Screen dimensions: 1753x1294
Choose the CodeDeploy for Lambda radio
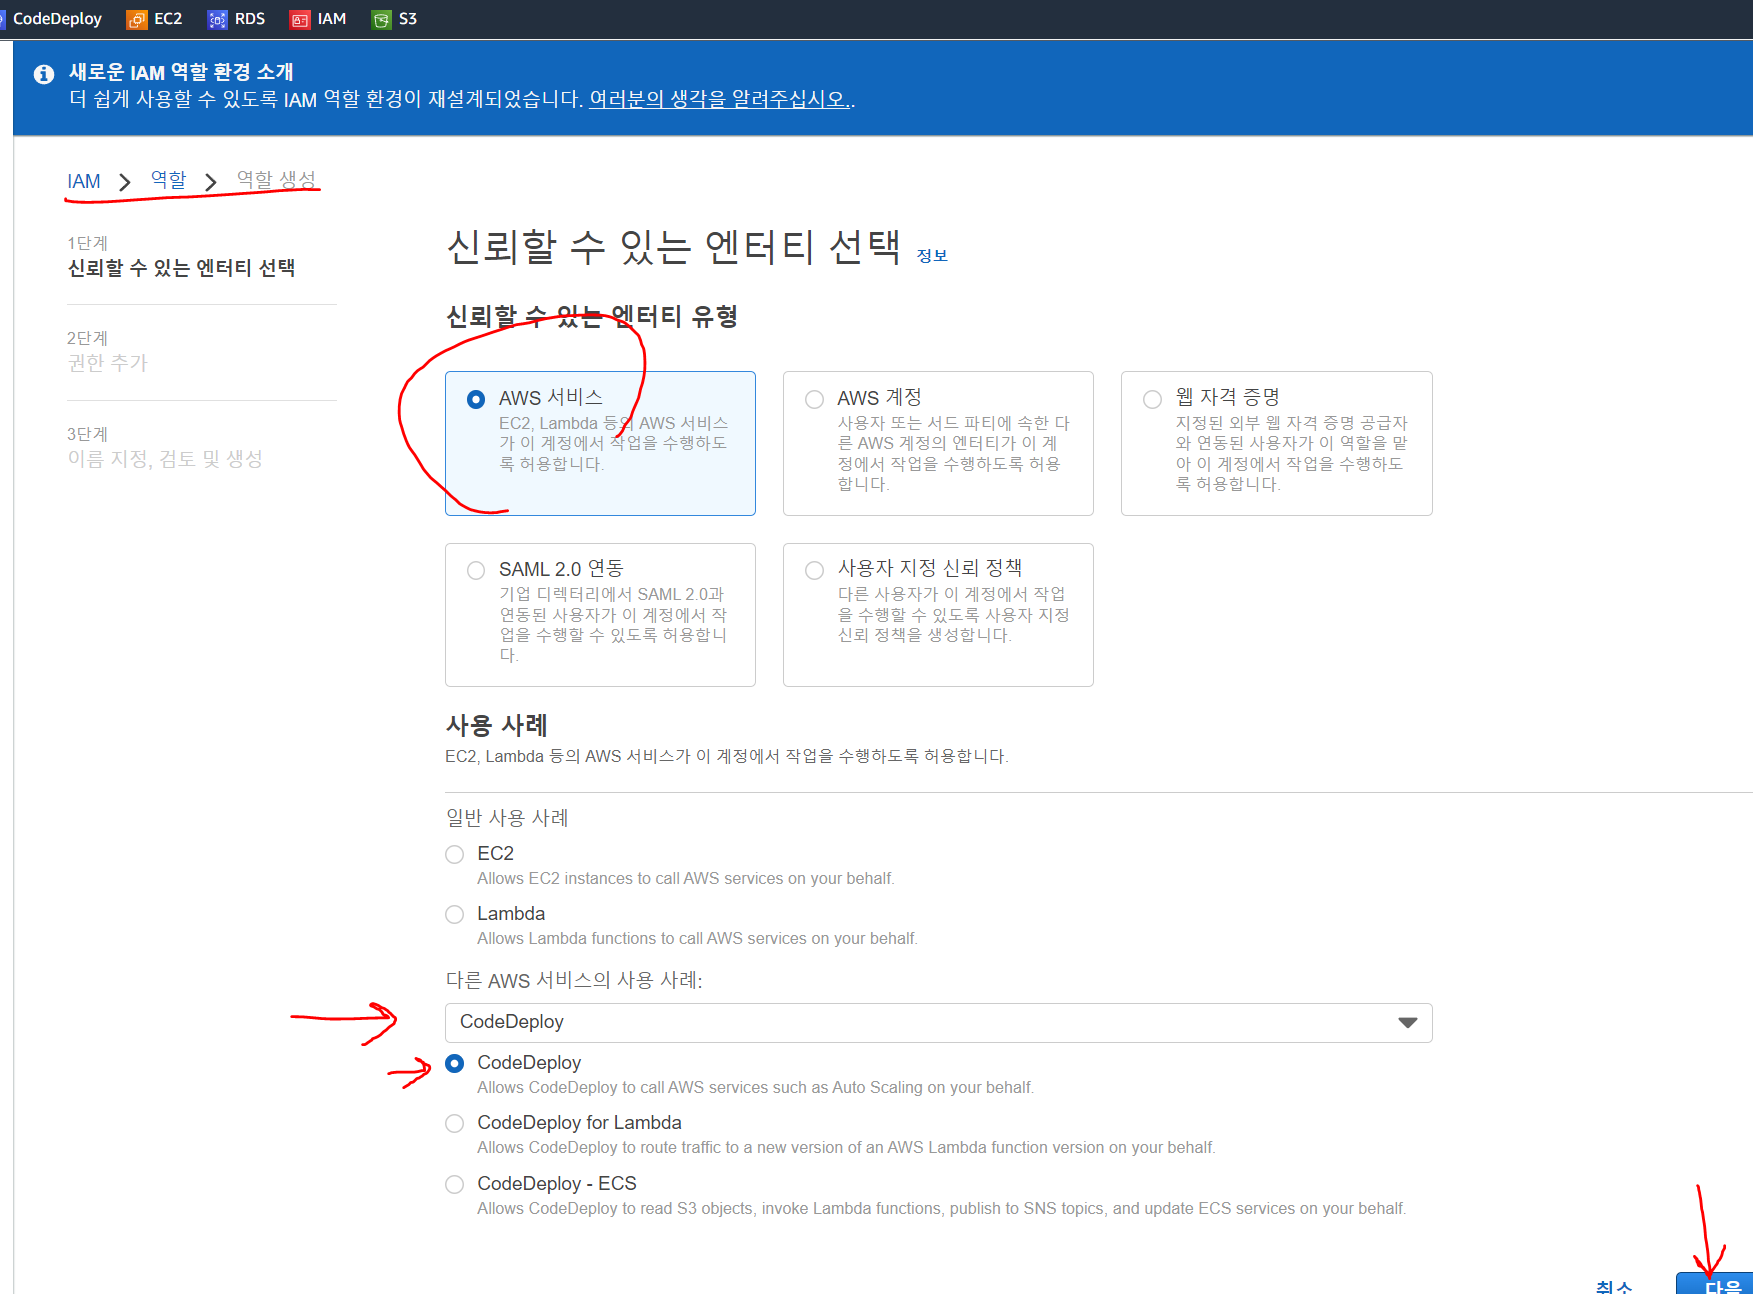coord(455,1123)
